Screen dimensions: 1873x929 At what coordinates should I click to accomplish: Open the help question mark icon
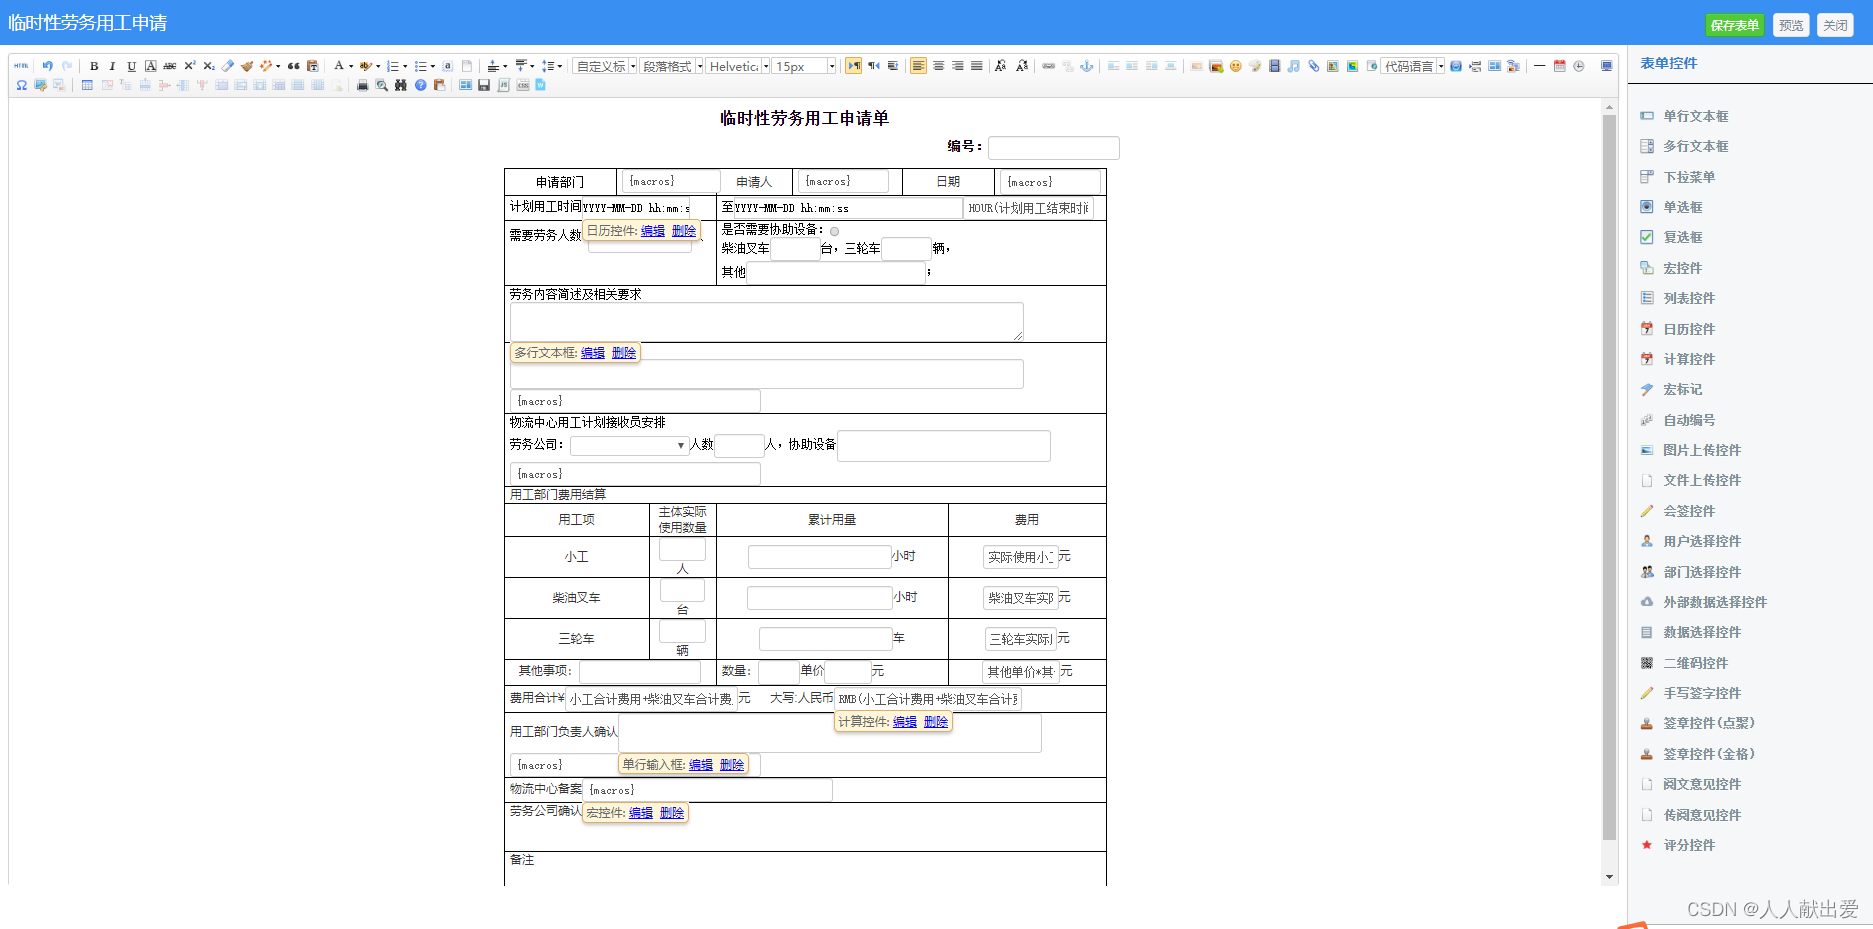tap(420, 85)
